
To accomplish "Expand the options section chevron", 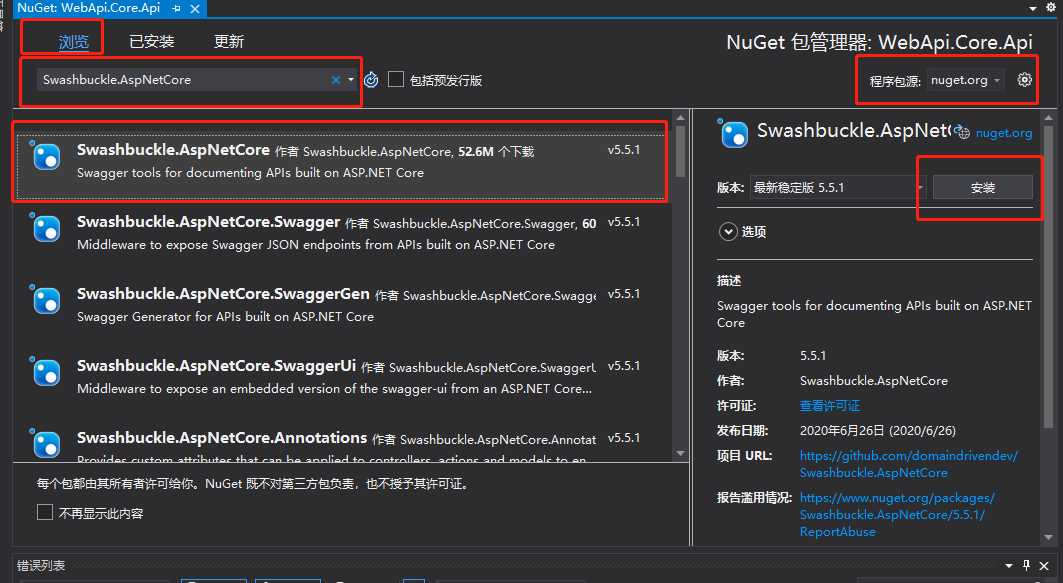I will pyautogui.click(x=727, y=232).
